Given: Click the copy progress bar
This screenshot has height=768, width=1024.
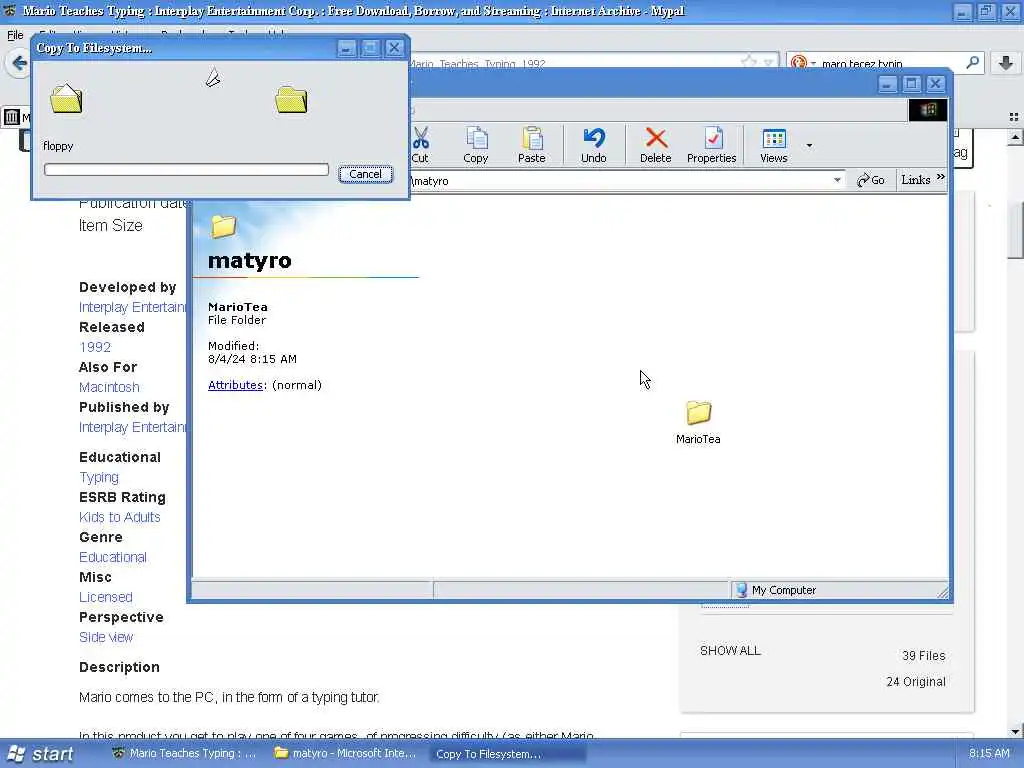Looking at the screenshot, I should click(x=186, y=170).
